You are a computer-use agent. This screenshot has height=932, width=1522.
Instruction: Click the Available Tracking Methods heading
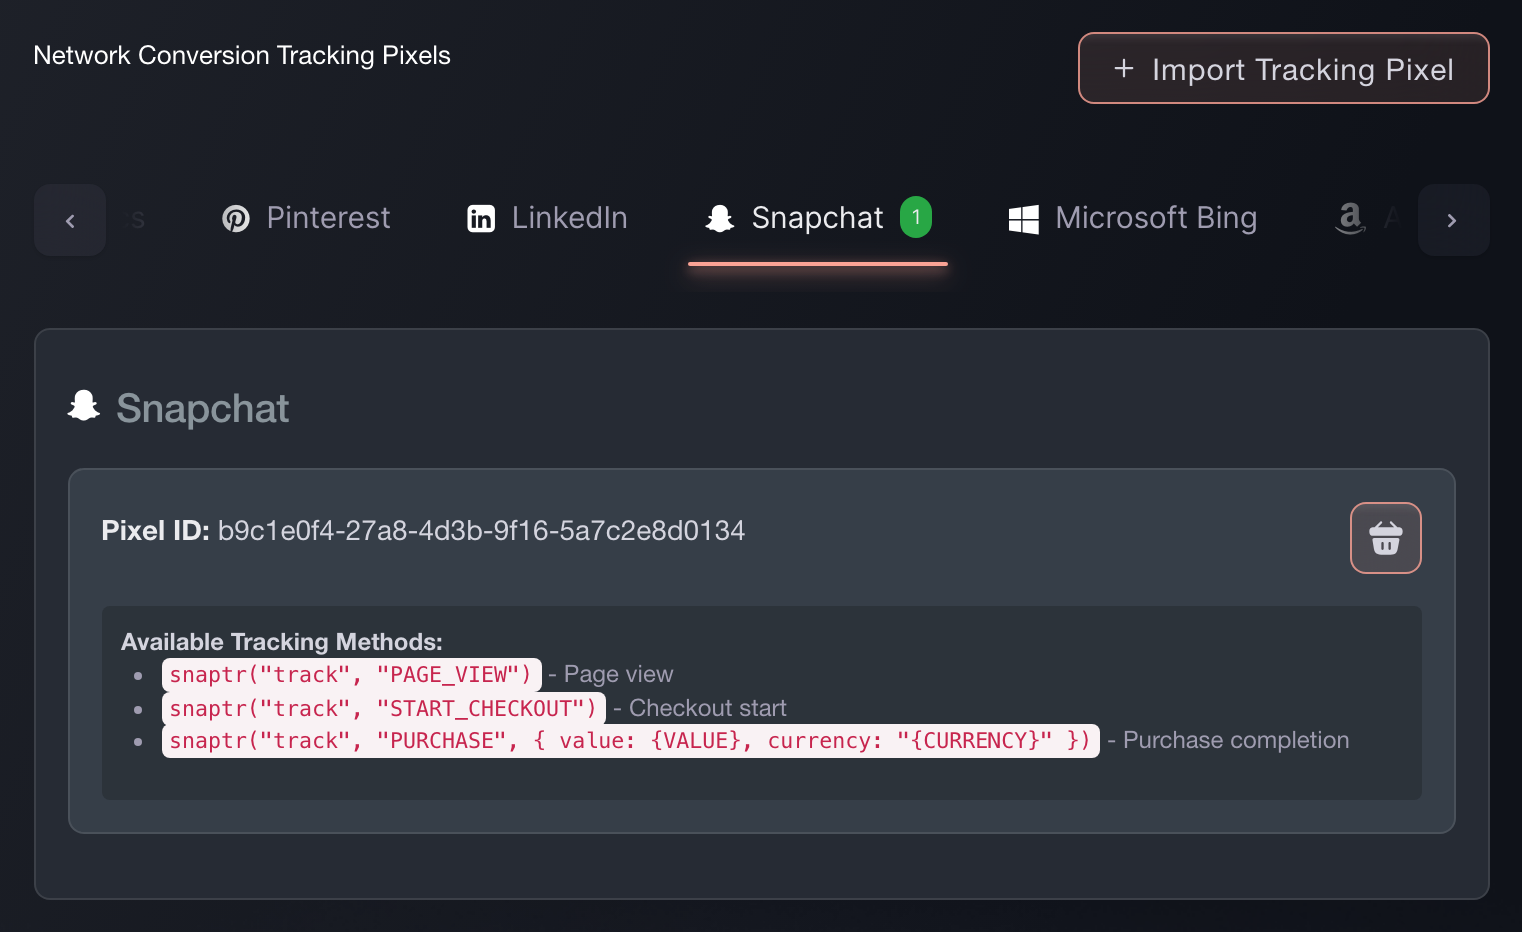282,641
